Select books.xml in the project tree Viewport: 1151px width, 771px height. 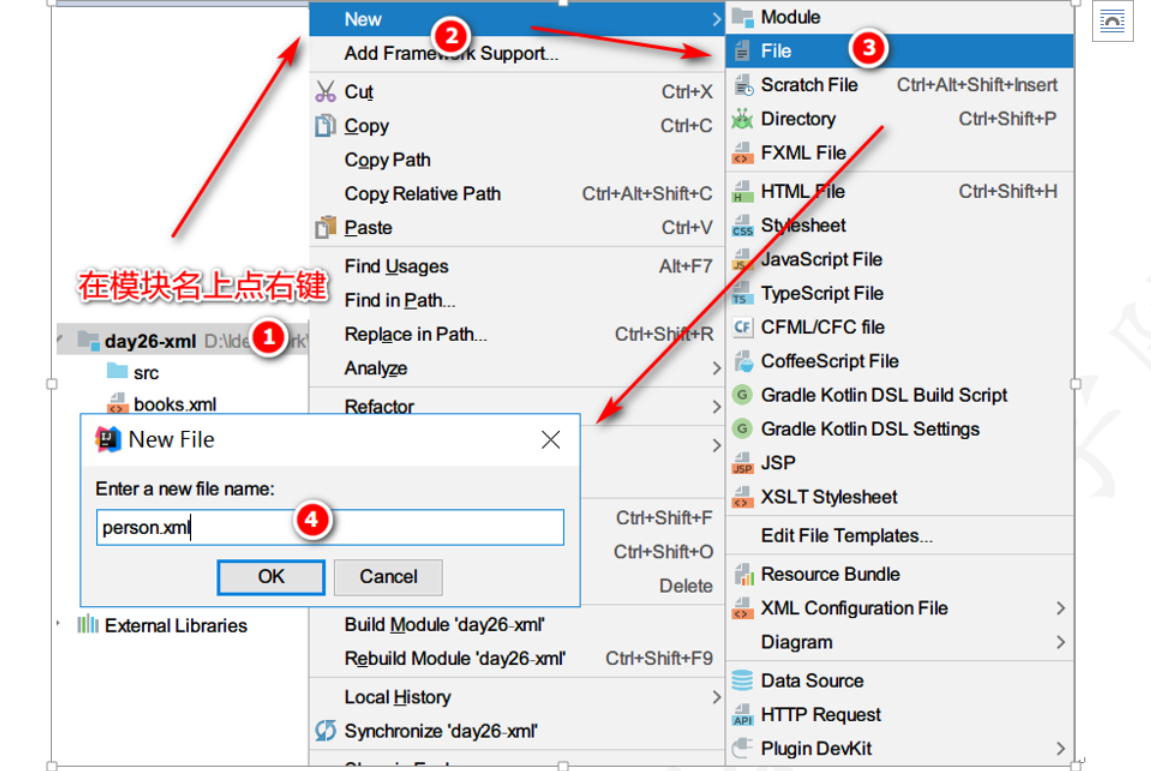click(175, 404)
